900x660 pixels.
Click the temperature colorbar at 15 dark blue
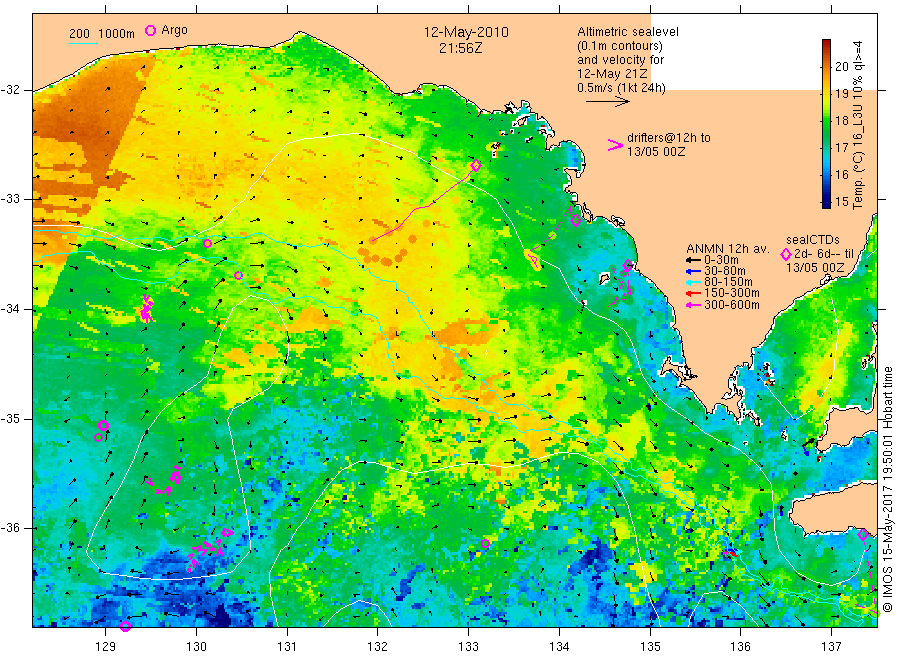pyautogui.click(x=827, y=201)
